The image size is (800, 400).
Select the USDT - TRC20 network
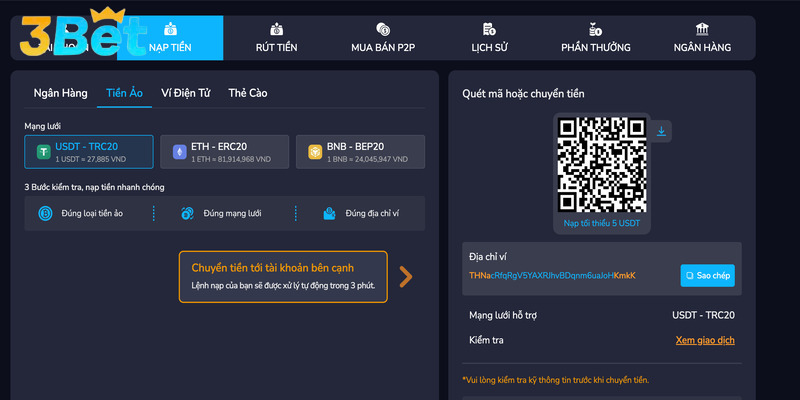(89, 152)
